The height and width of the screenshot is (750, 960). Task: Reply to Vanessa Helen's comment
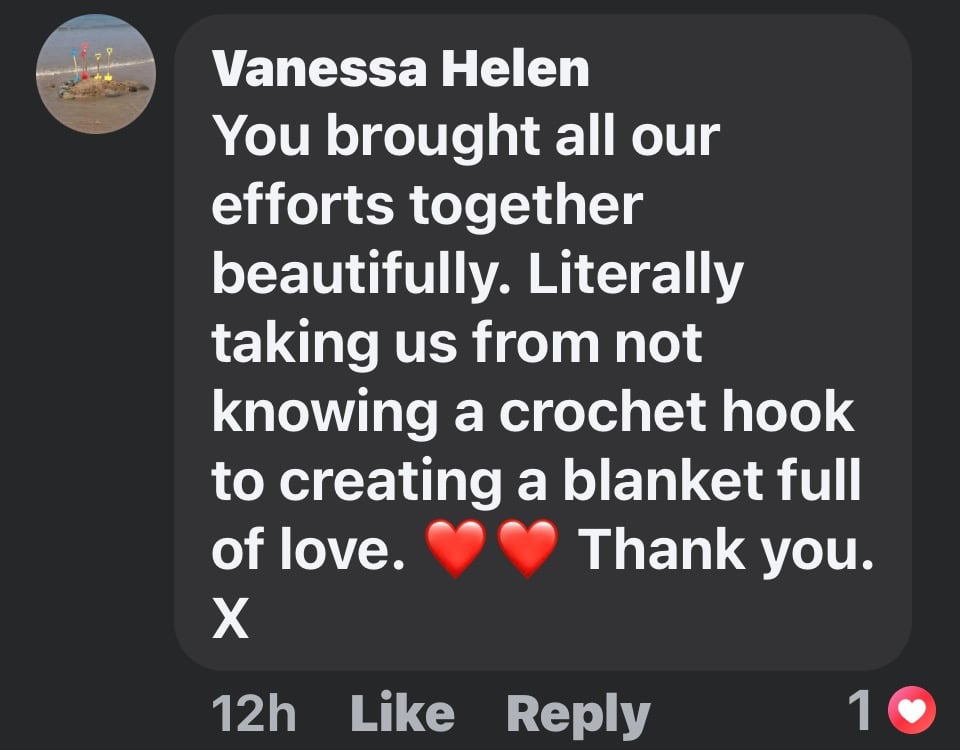[578, 714]
